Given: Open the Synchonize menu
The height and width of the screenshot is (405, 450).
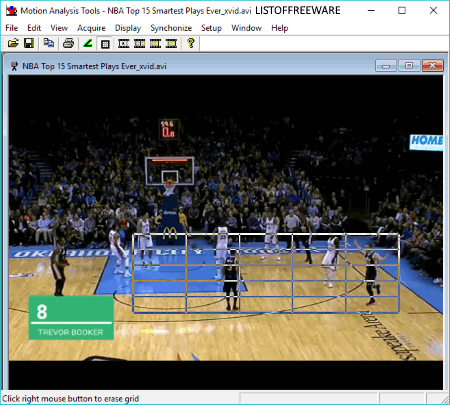Looking at the screenshot, I should click(171, 28).
